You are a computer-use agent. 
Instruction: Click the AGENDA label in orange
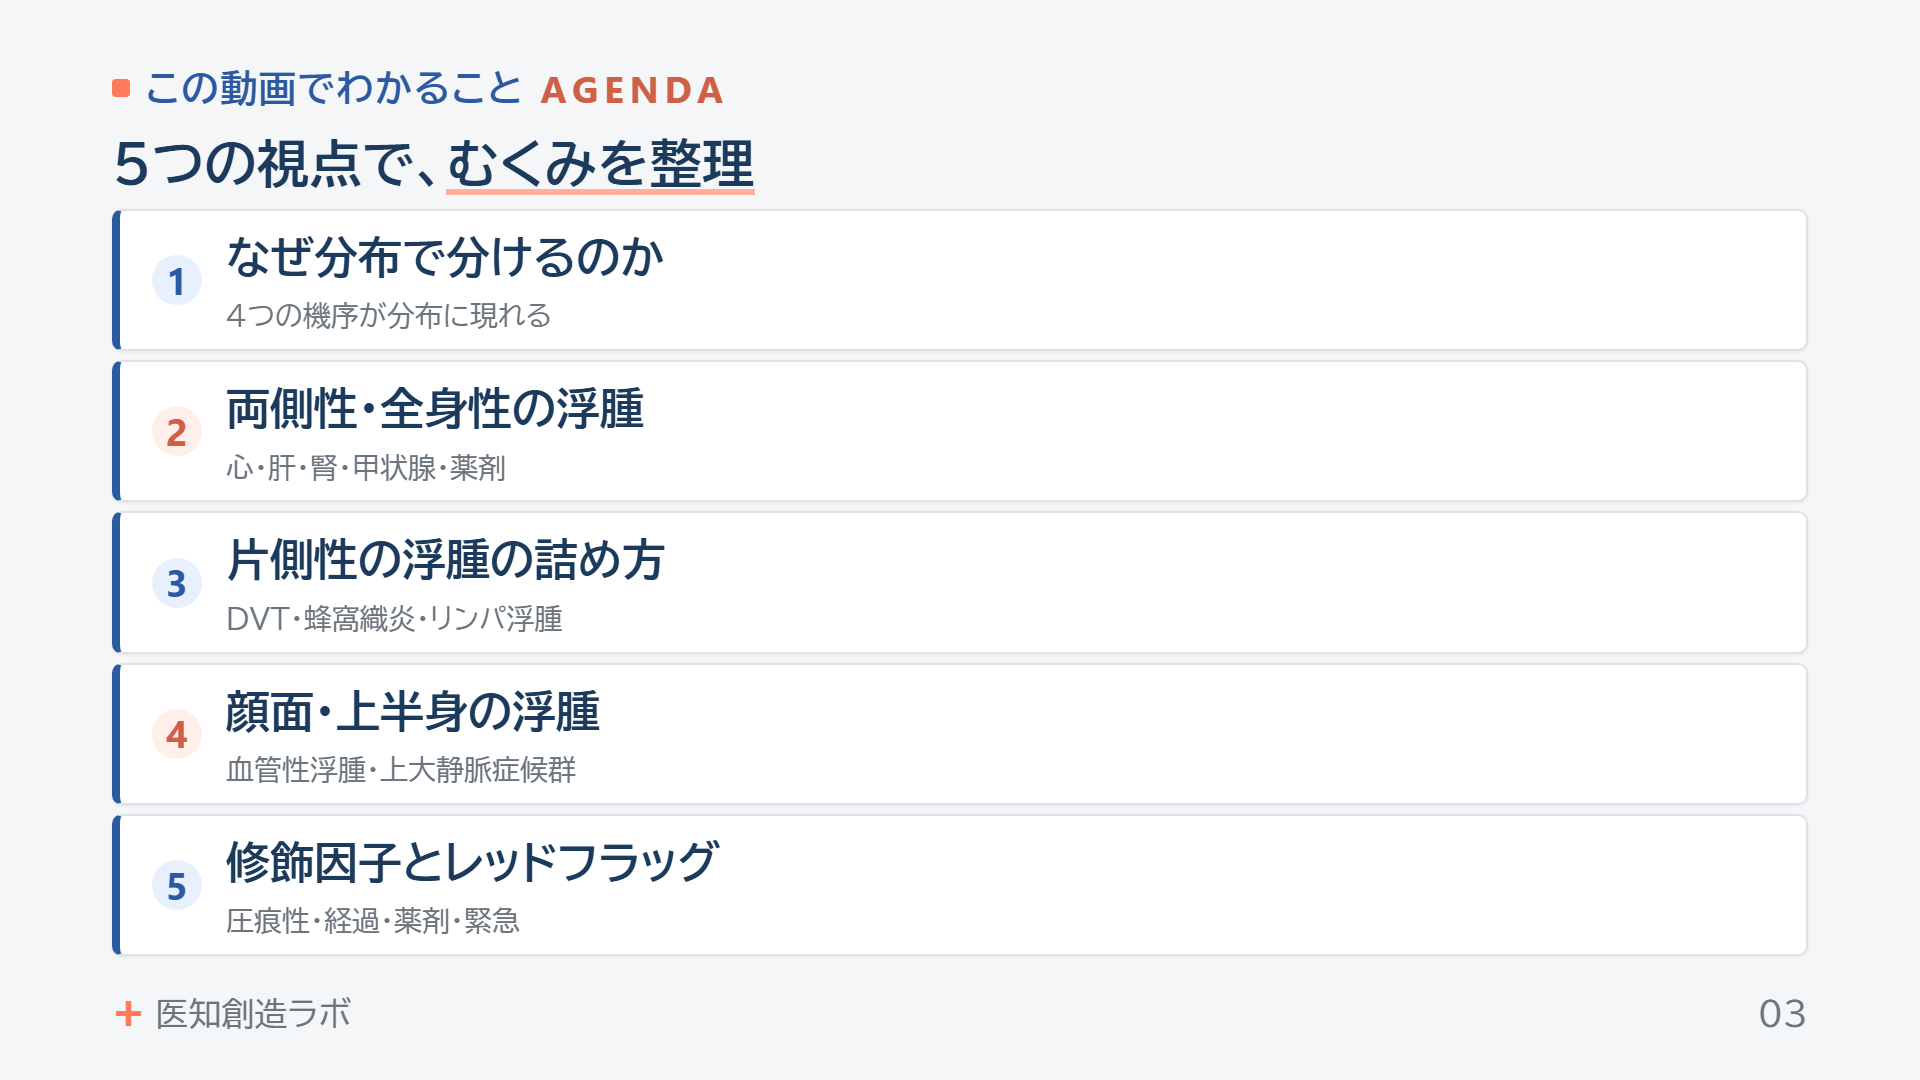click(633, 91)
